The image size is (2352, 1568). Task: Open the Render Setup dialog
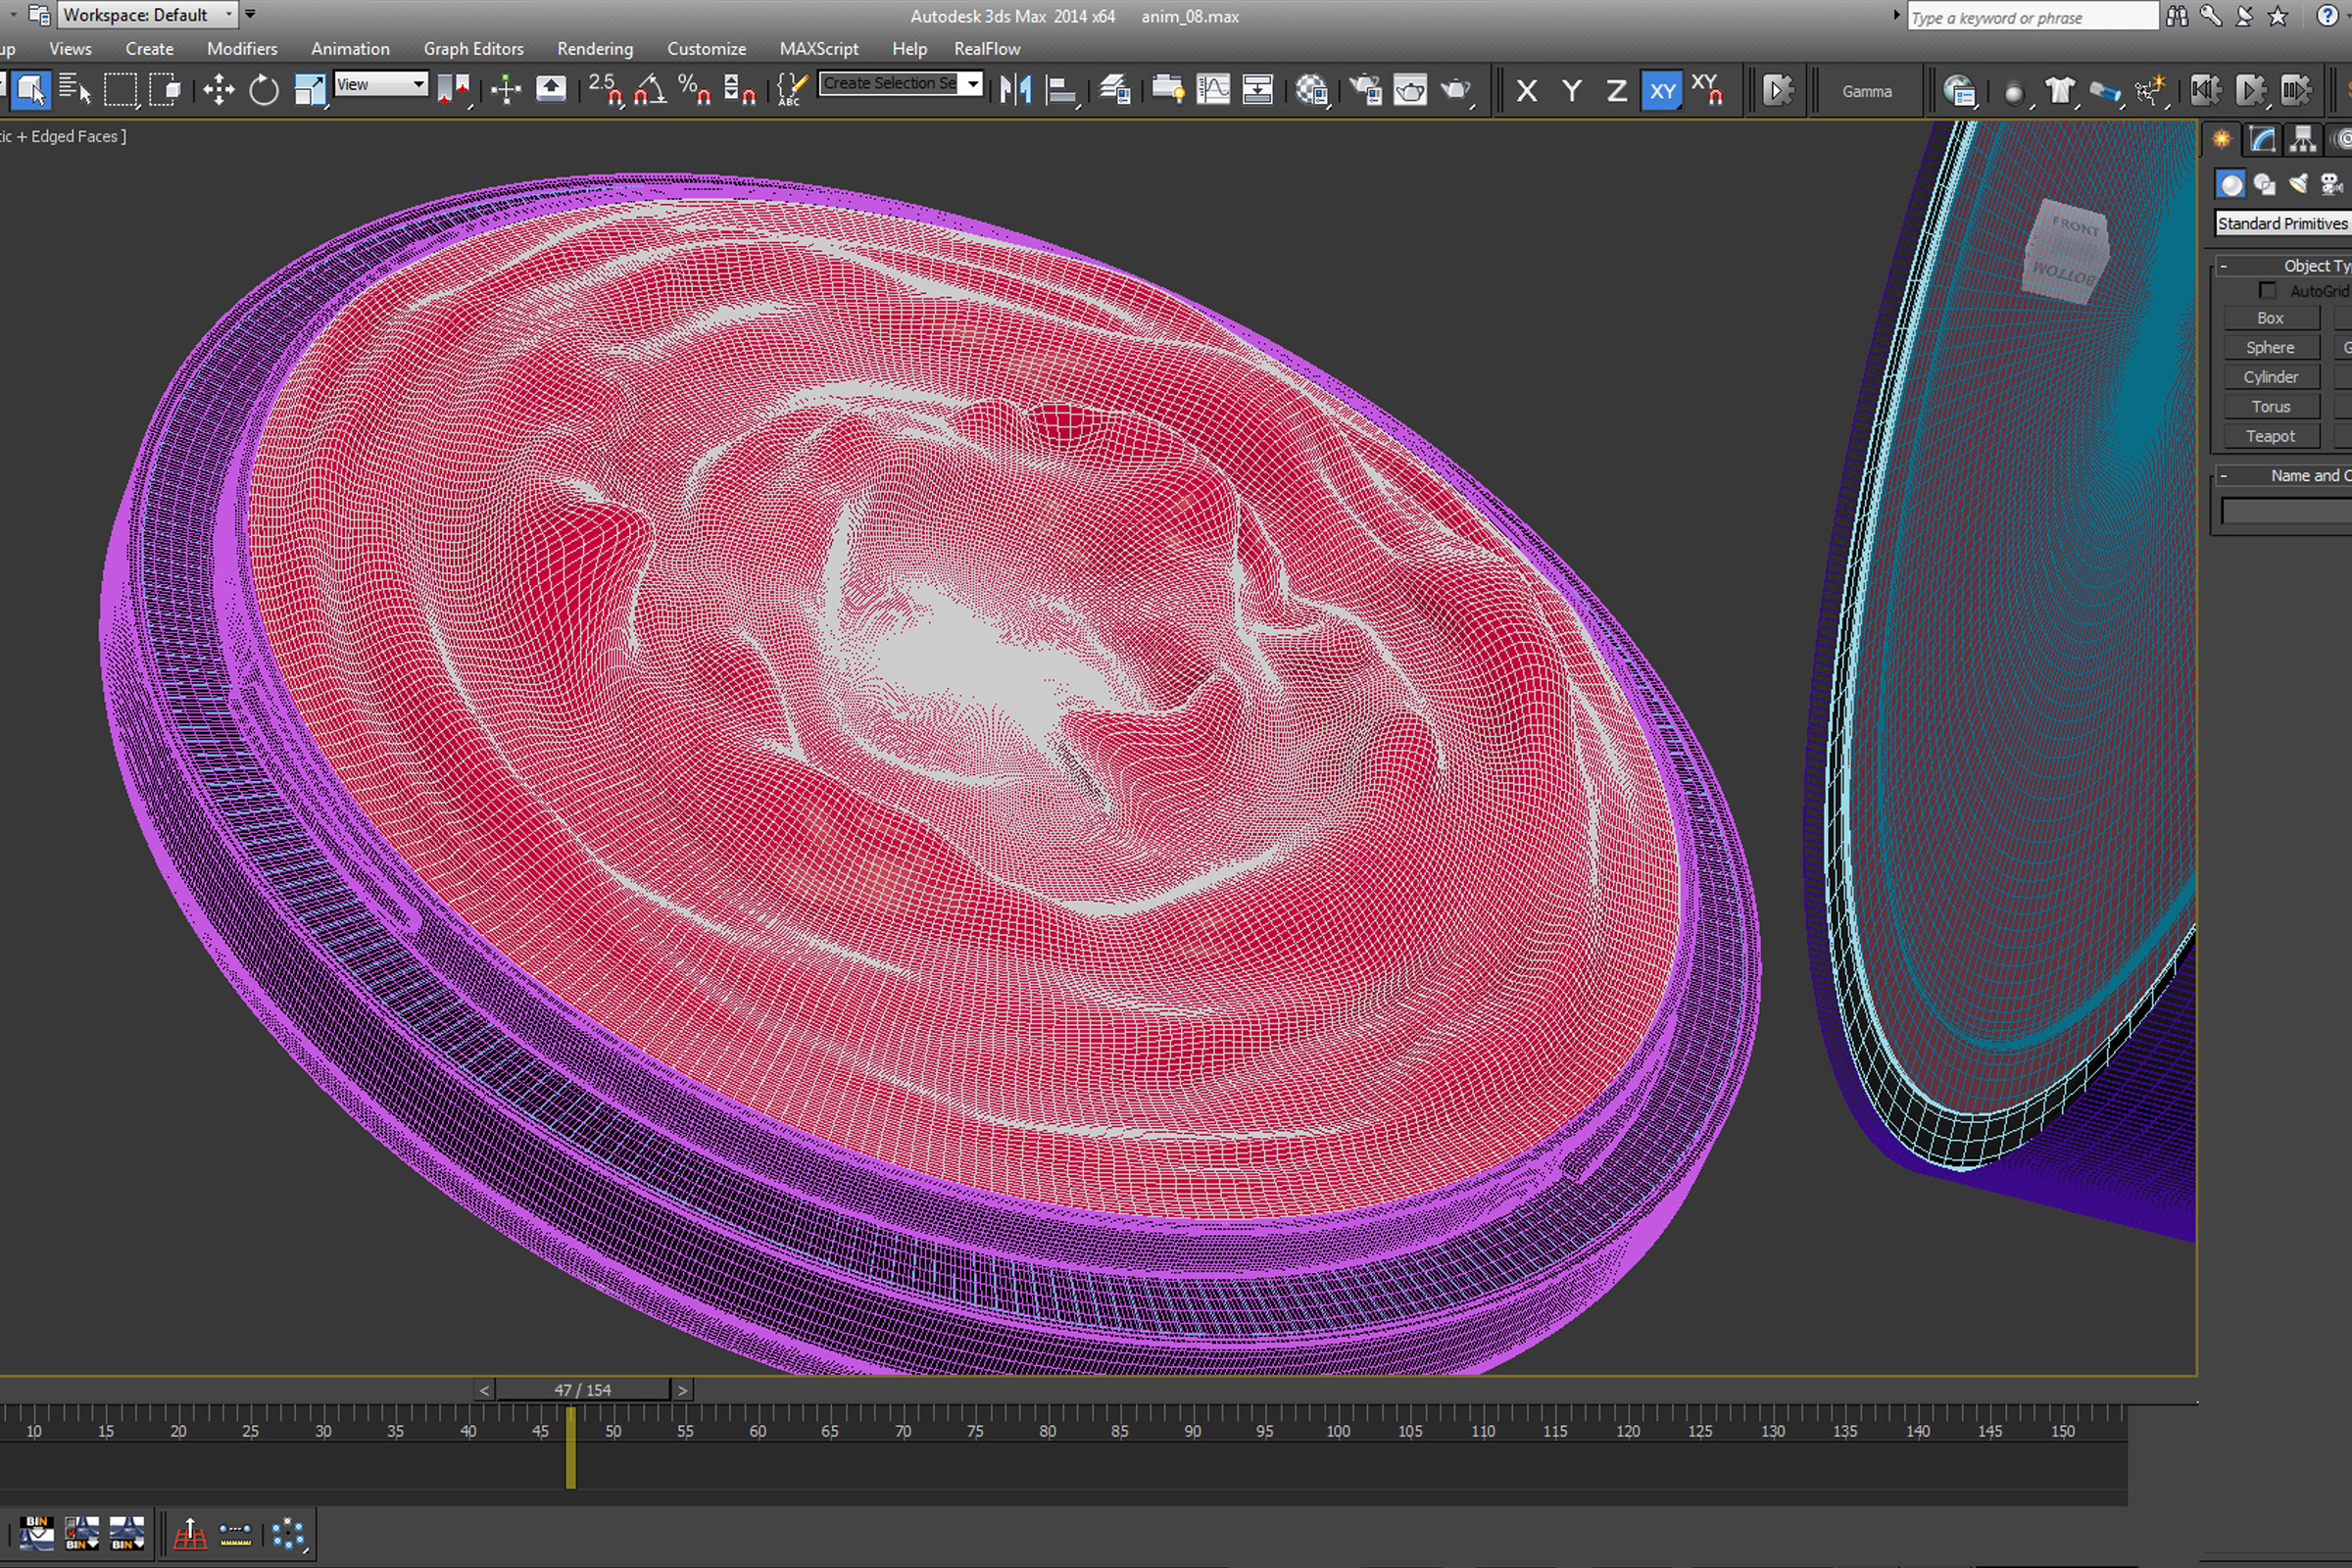[x=1365, y=90]
